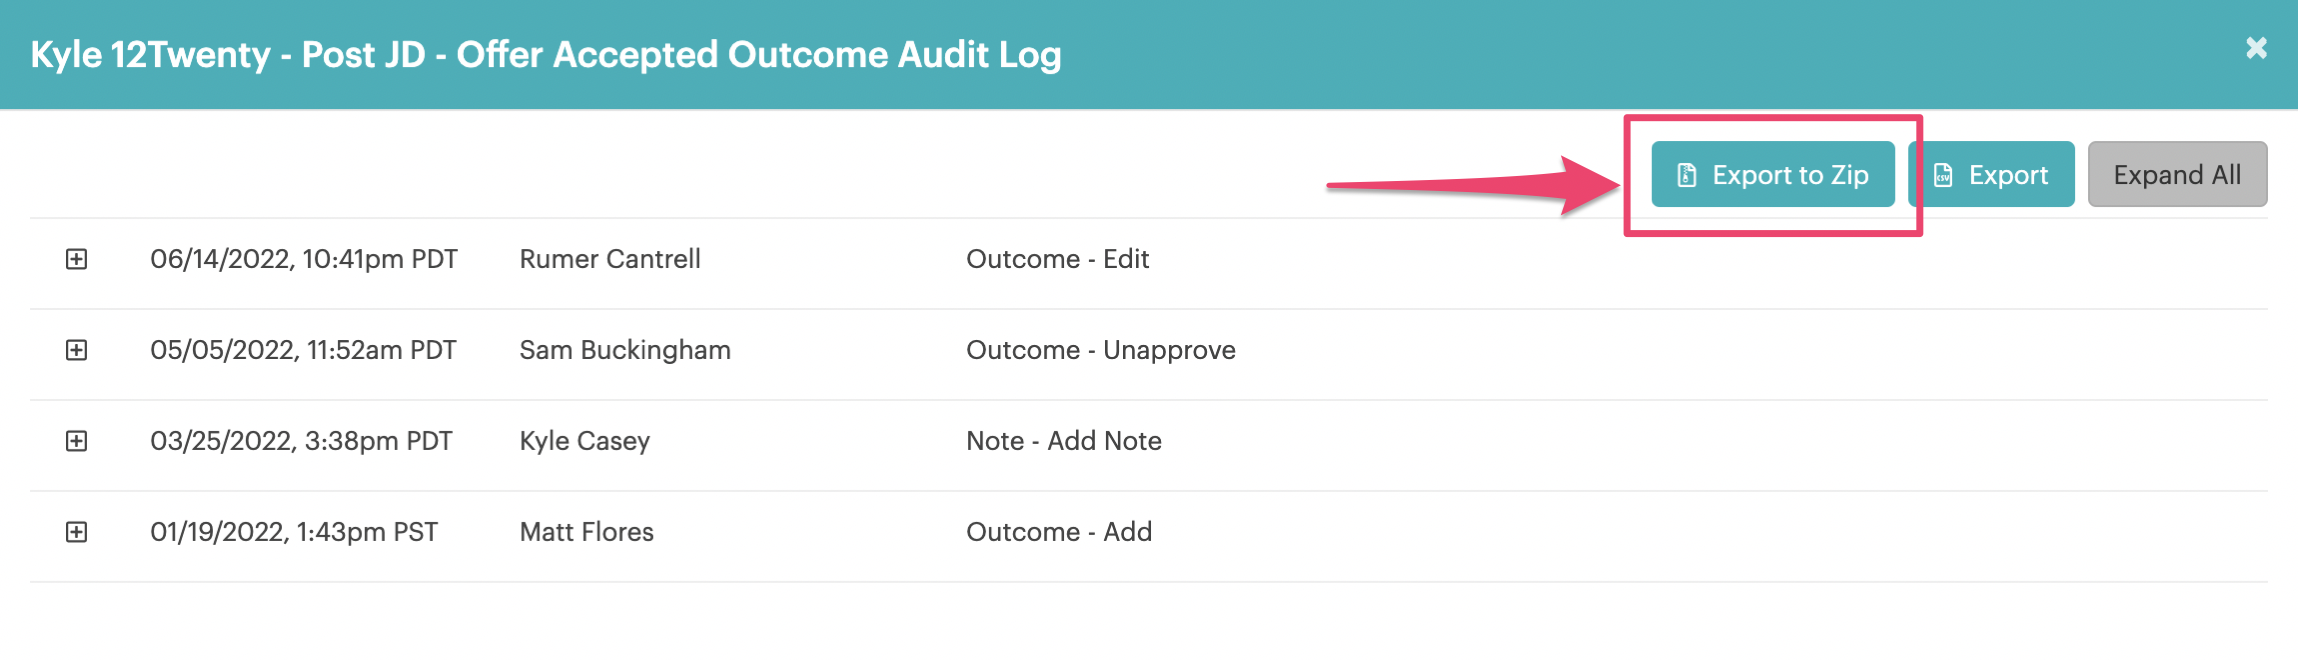Expand the 06/14/2022 Rumer Cantrell entry
The width and height of the screenshot is (2298, 660).
(x=76, y=259)
